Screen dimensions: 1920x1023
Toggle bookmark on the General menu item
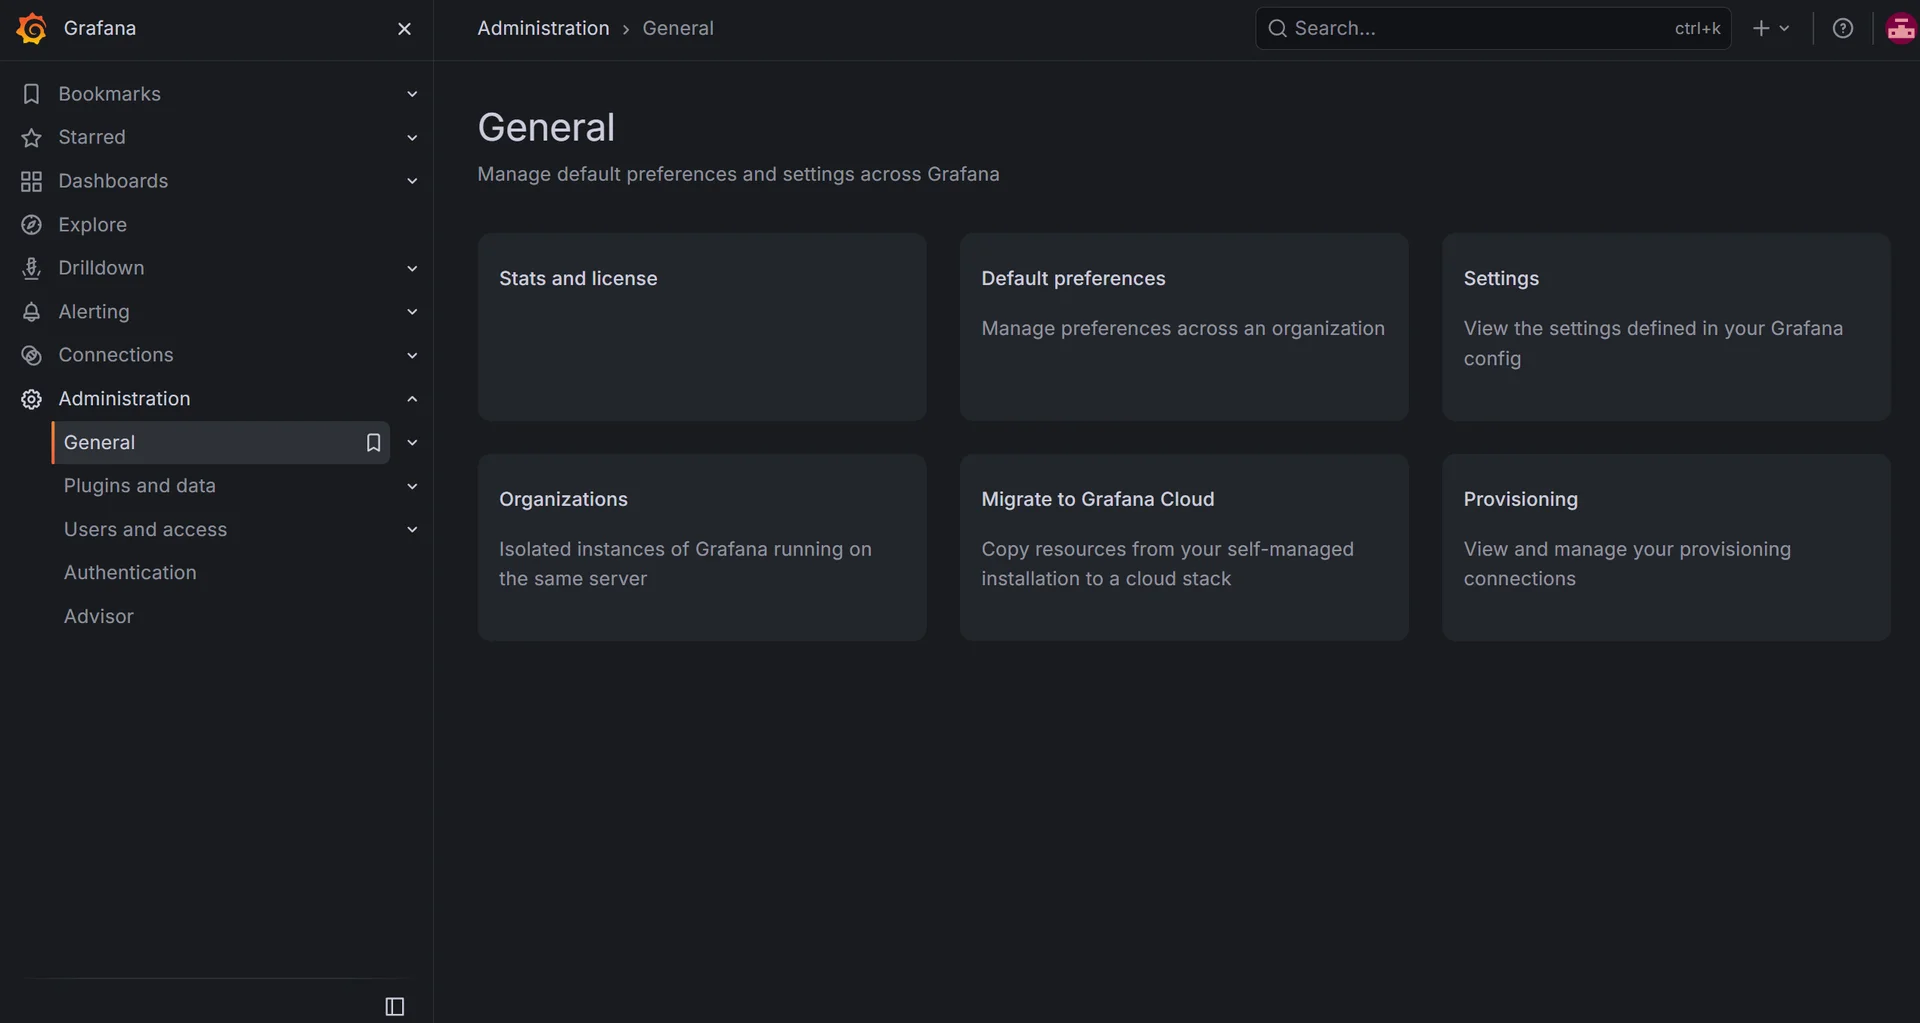(373, 442)
